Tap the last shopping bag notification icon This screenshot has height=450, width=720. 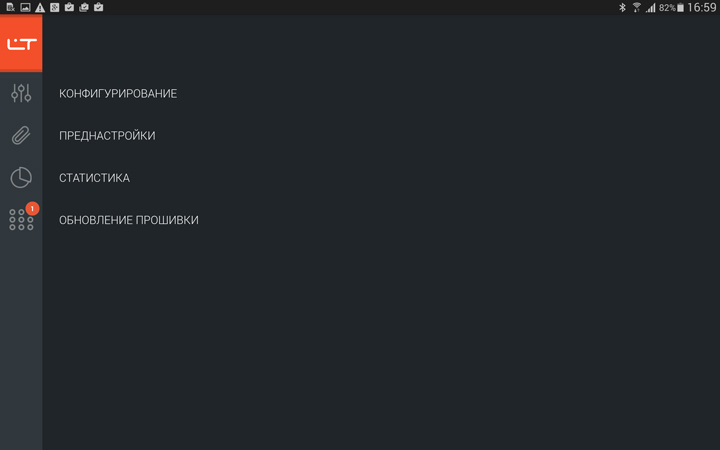(x=98, y=7)
